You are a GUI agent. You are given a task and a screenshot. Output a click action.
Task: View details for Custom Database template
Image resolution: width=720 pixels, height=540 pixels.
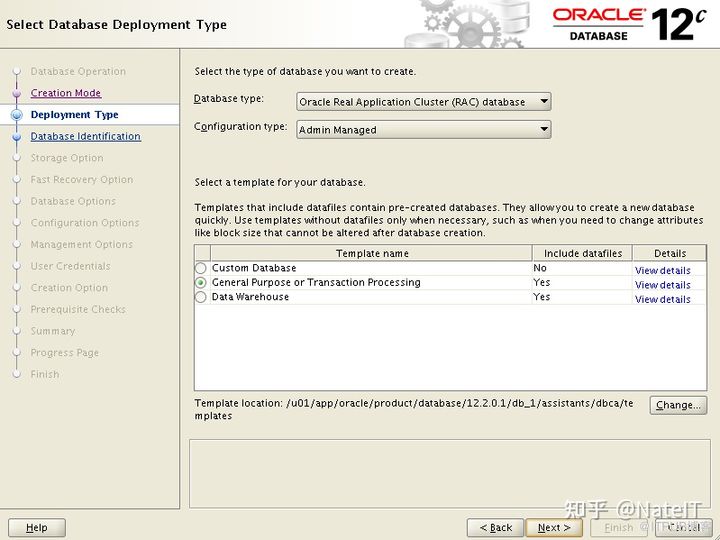663,270
